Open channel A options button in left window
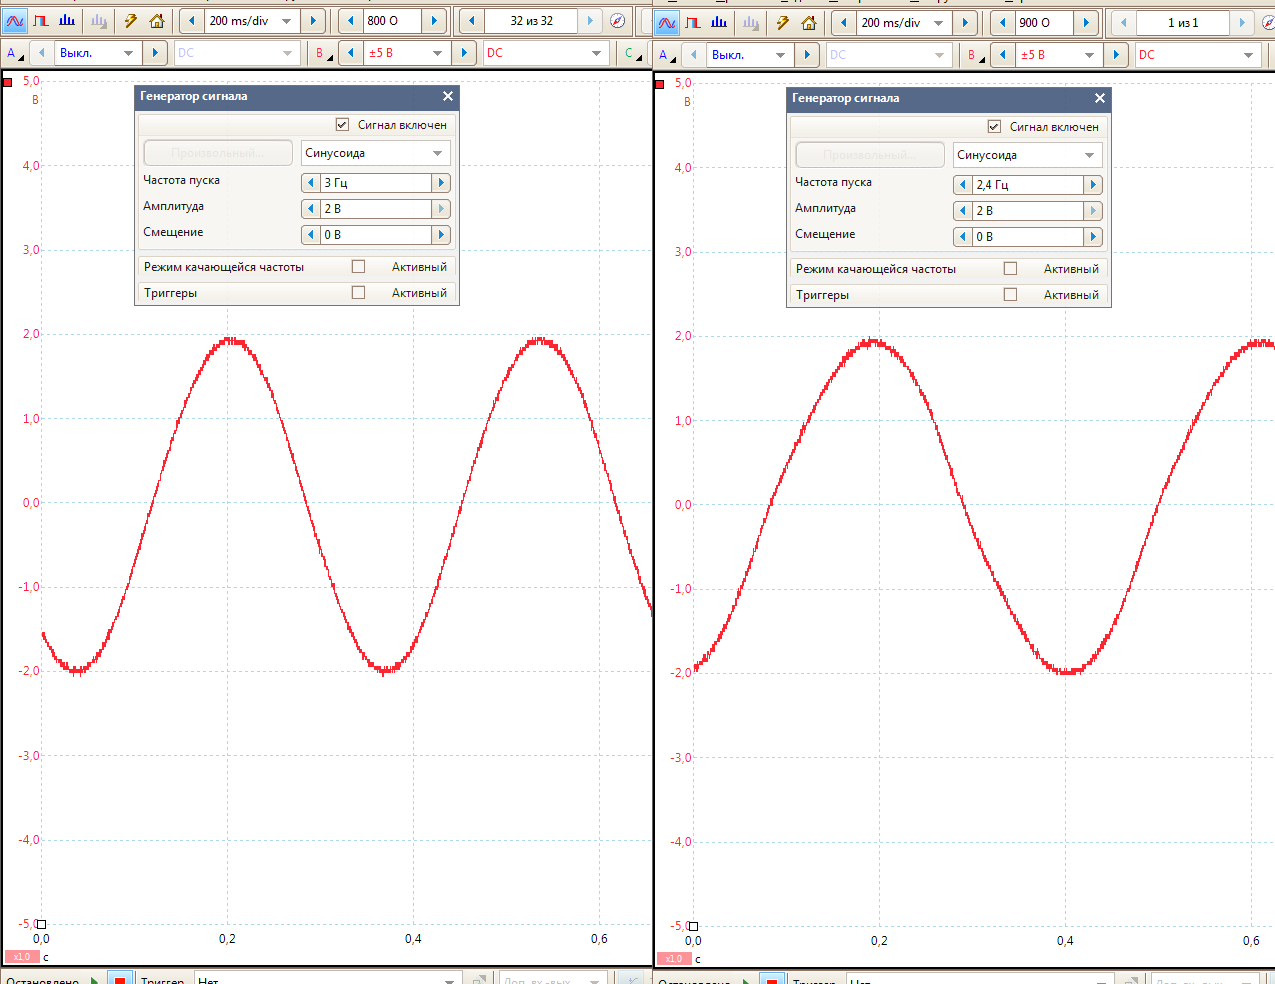Screen dimensions: 1275x984 point(14,53)
